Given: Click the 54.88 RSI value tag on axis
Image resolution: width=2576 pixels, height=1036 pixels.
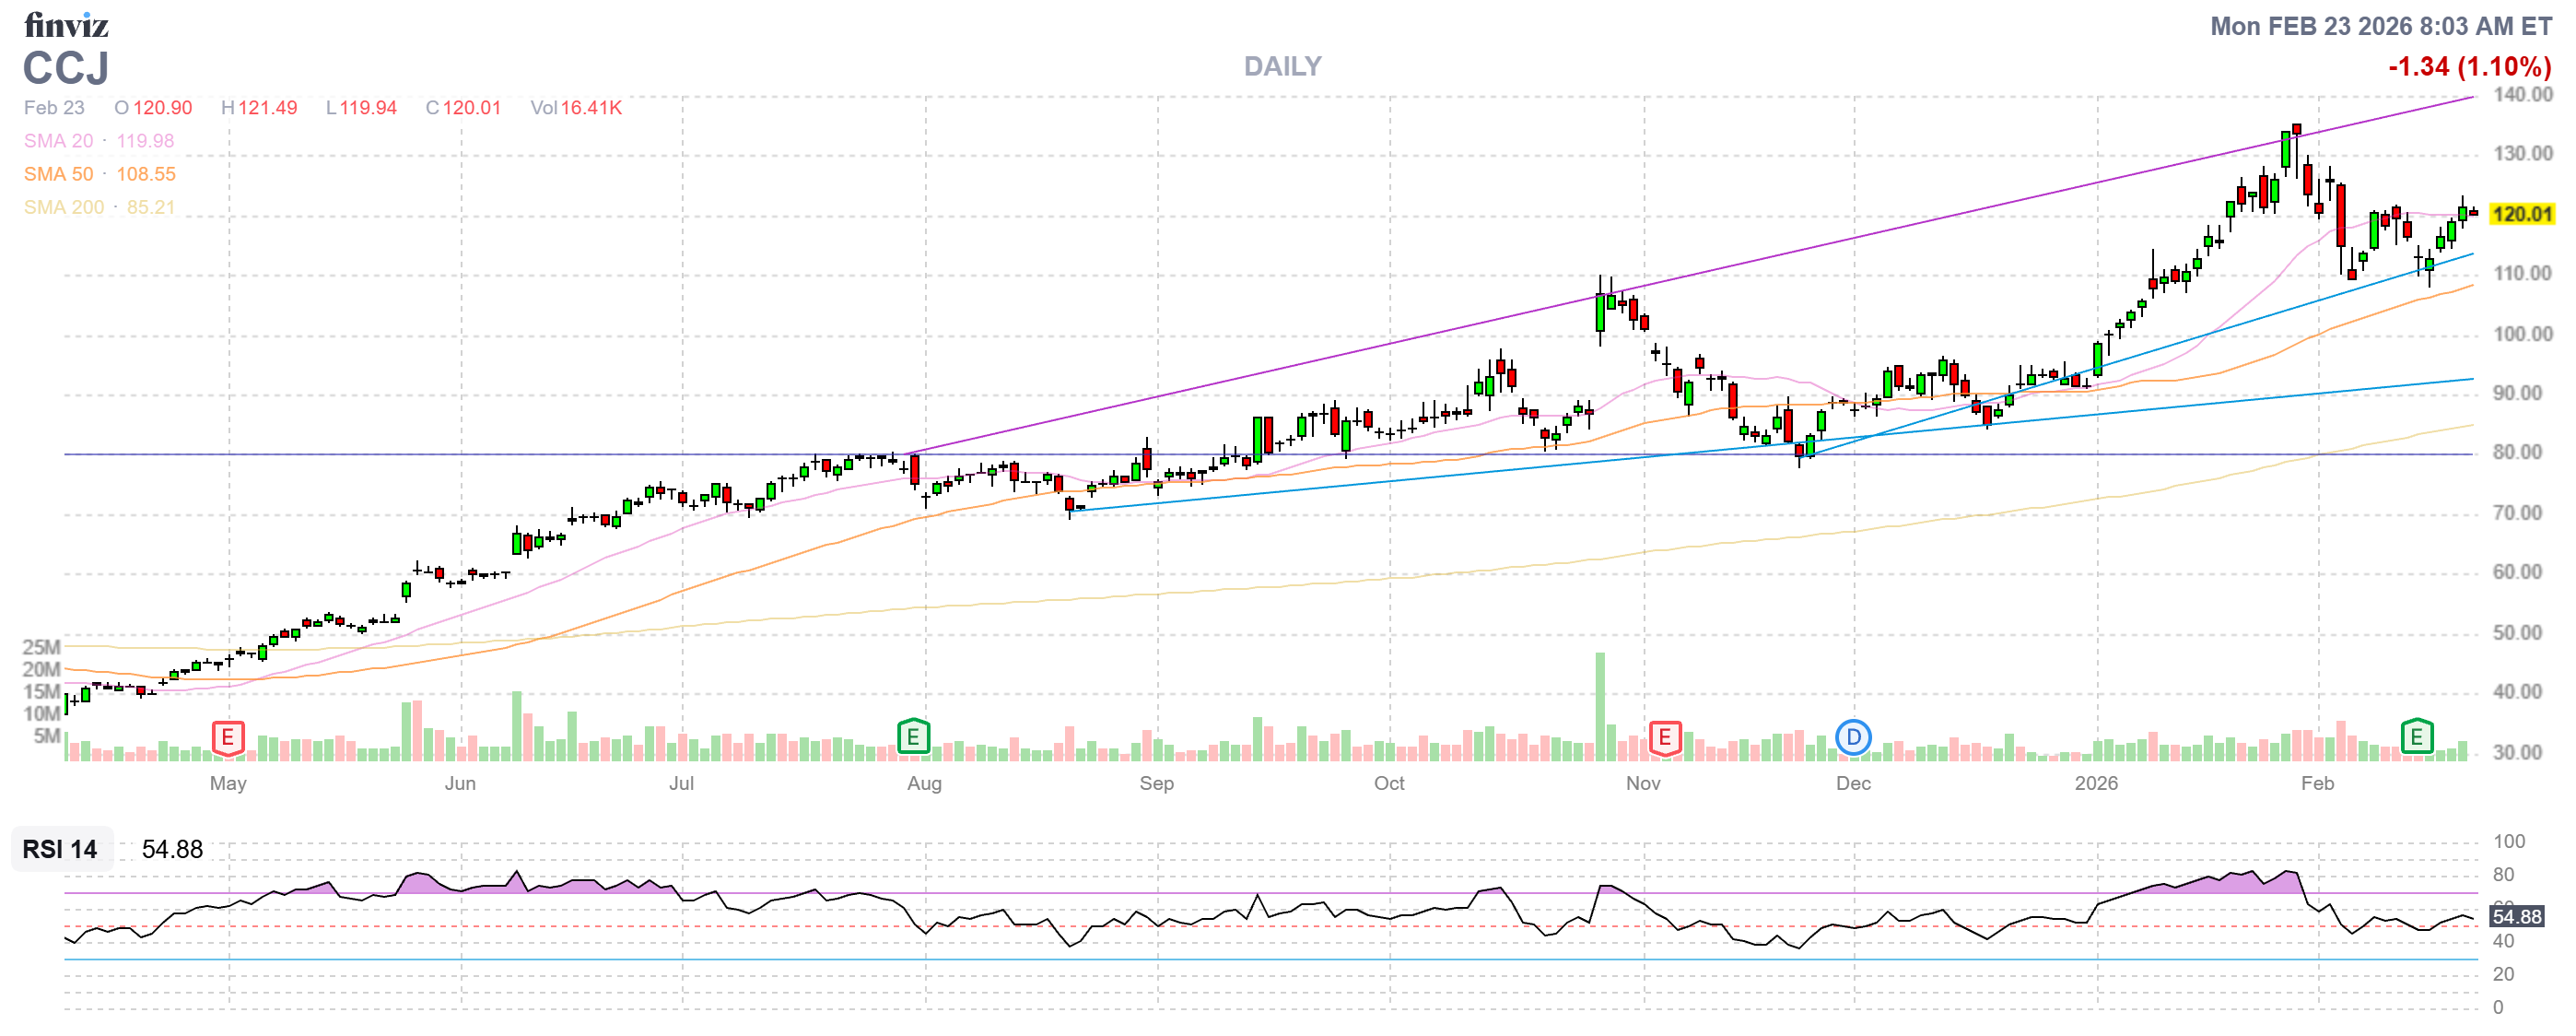Looking at the screenshot, I should pyautogui.click(x=2516, y=916).
